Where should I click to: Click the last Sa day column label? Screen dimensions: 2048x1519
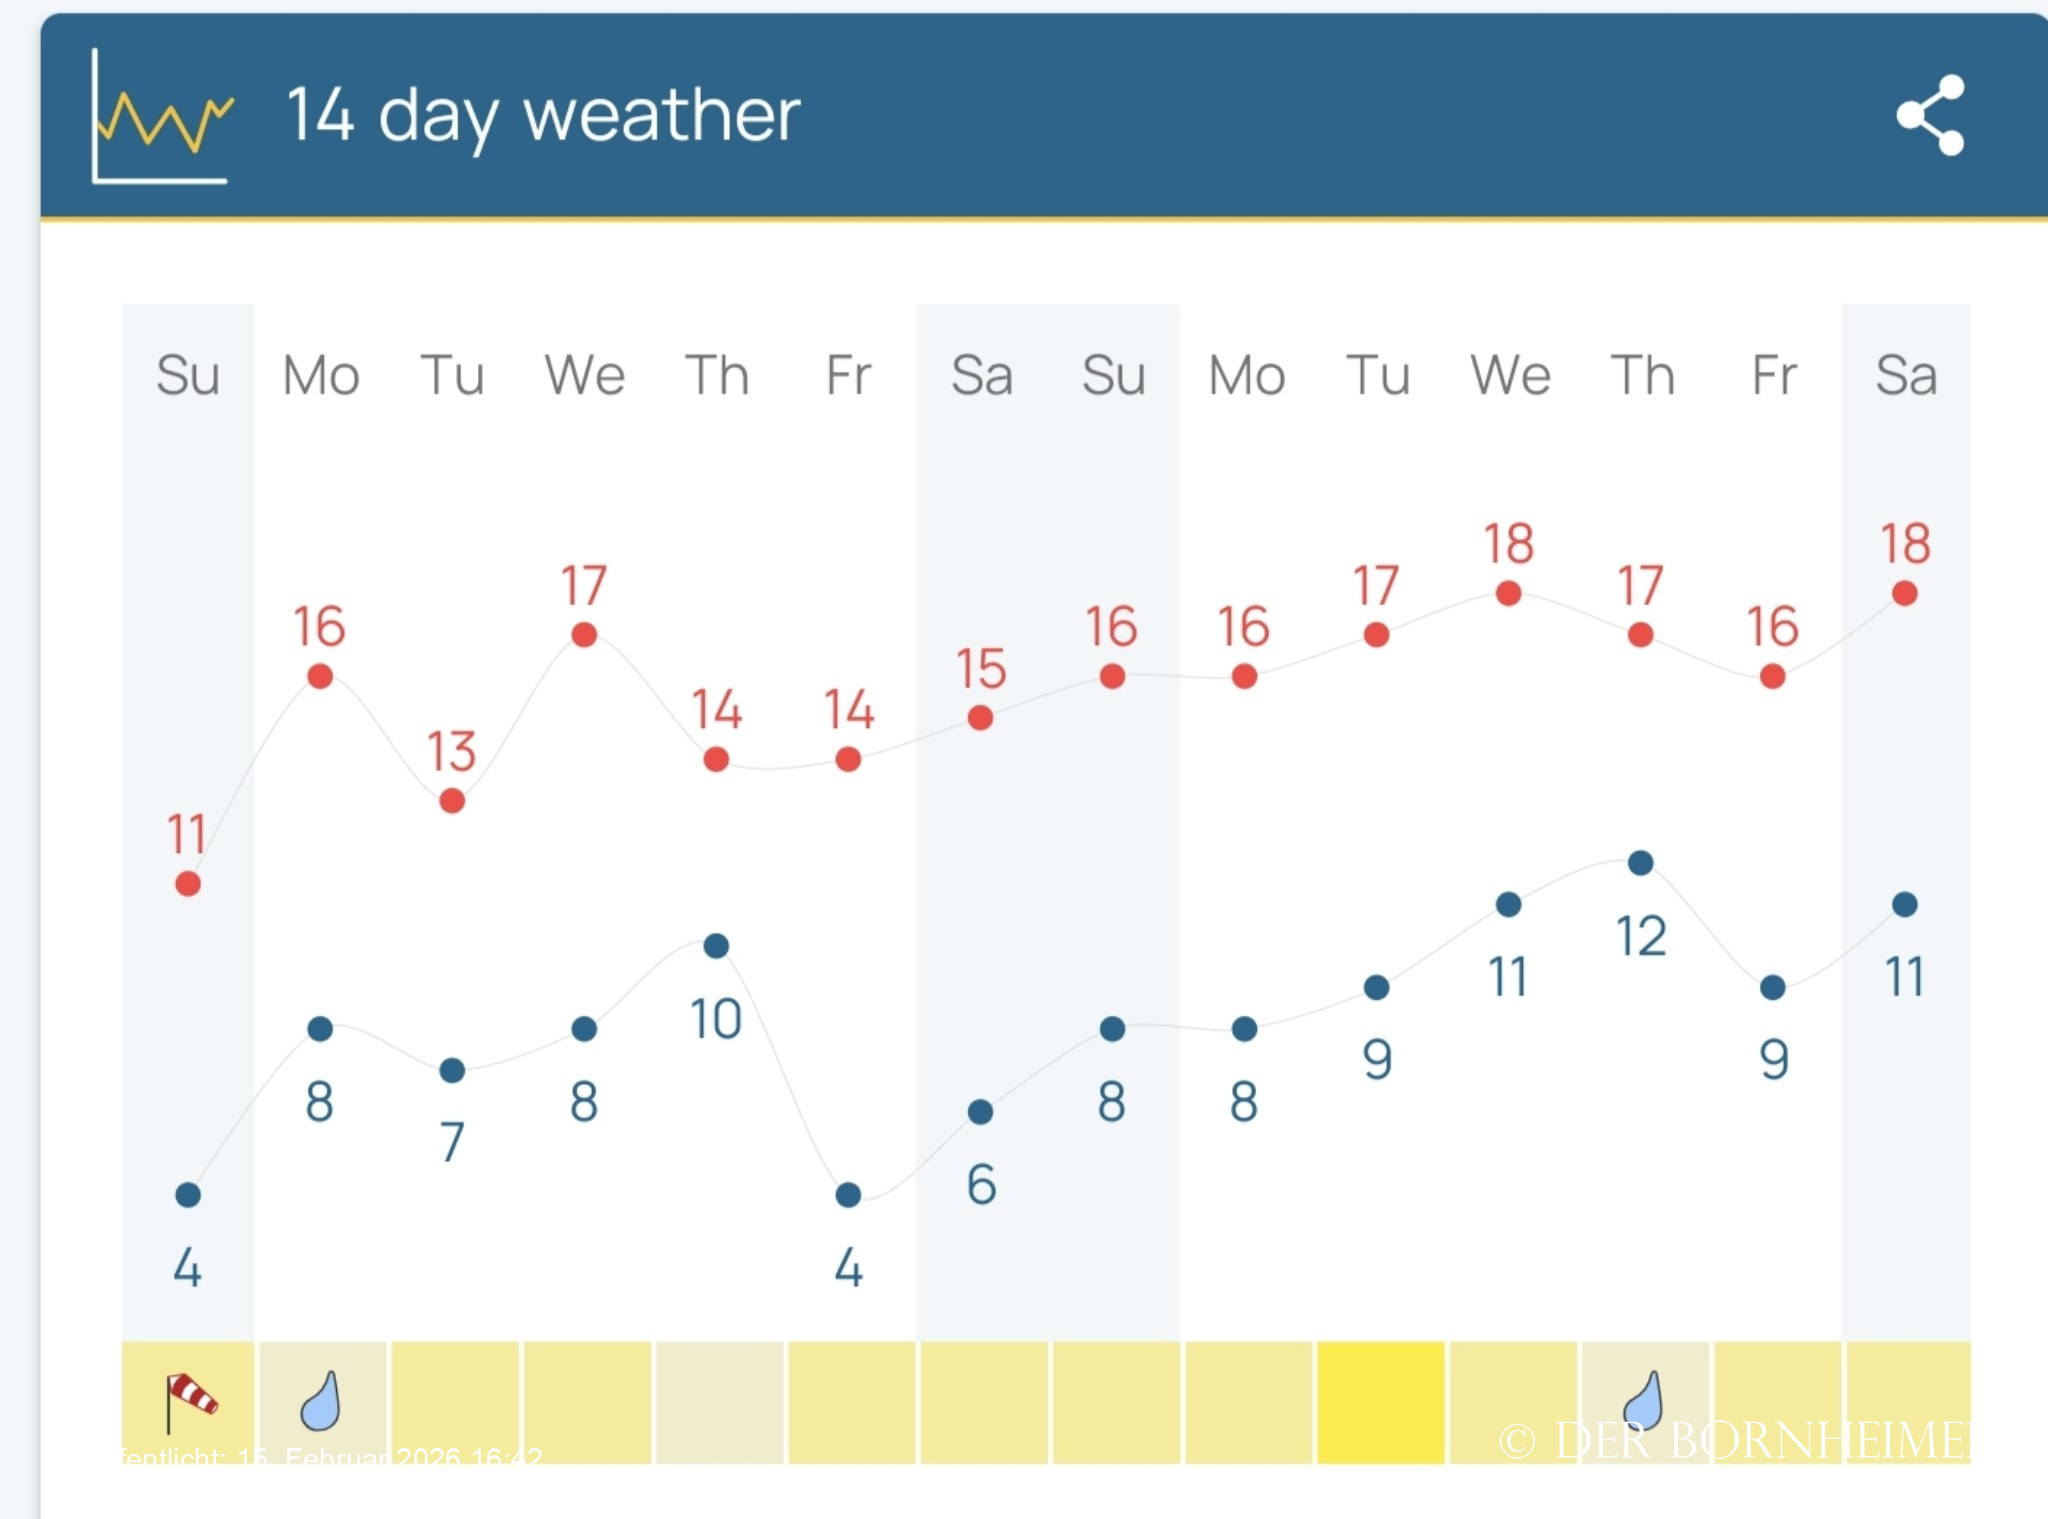tap(1906, 376)
